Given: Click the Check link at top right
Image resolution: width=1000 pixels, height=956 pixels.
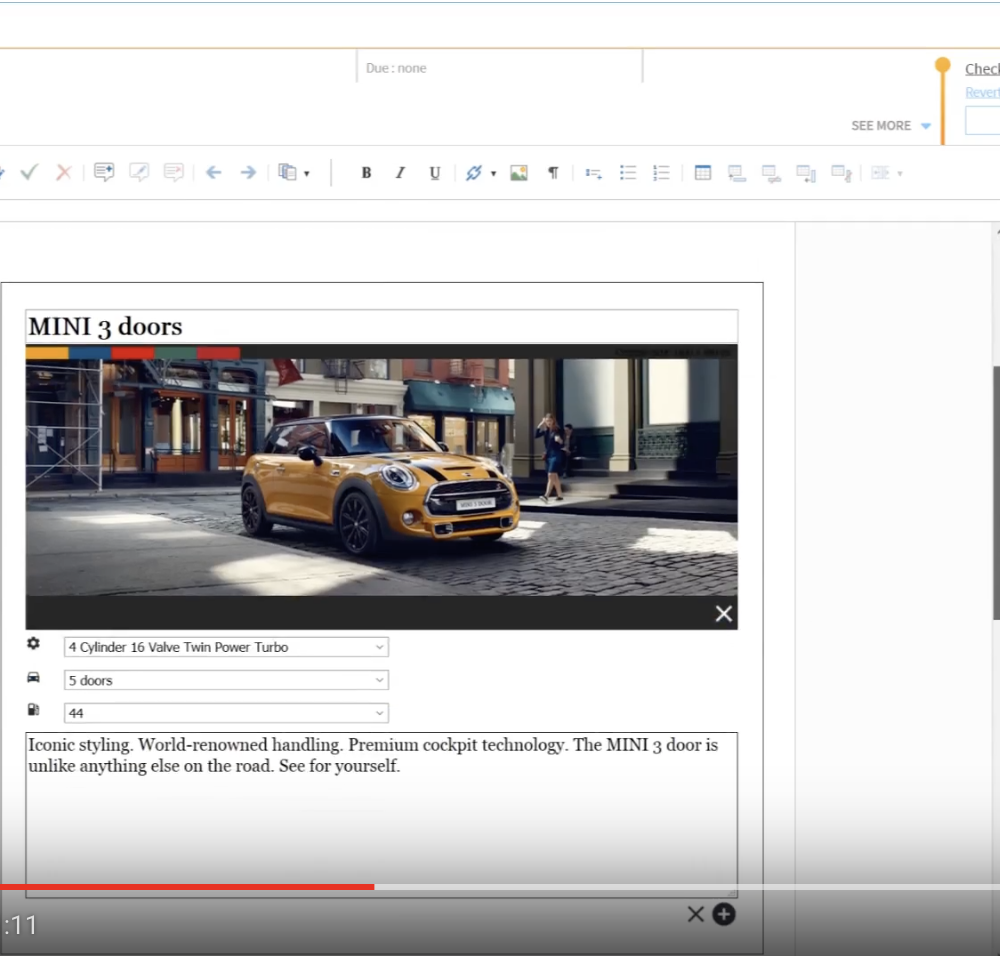Looking at the screenshot, I should click(982, 69).
